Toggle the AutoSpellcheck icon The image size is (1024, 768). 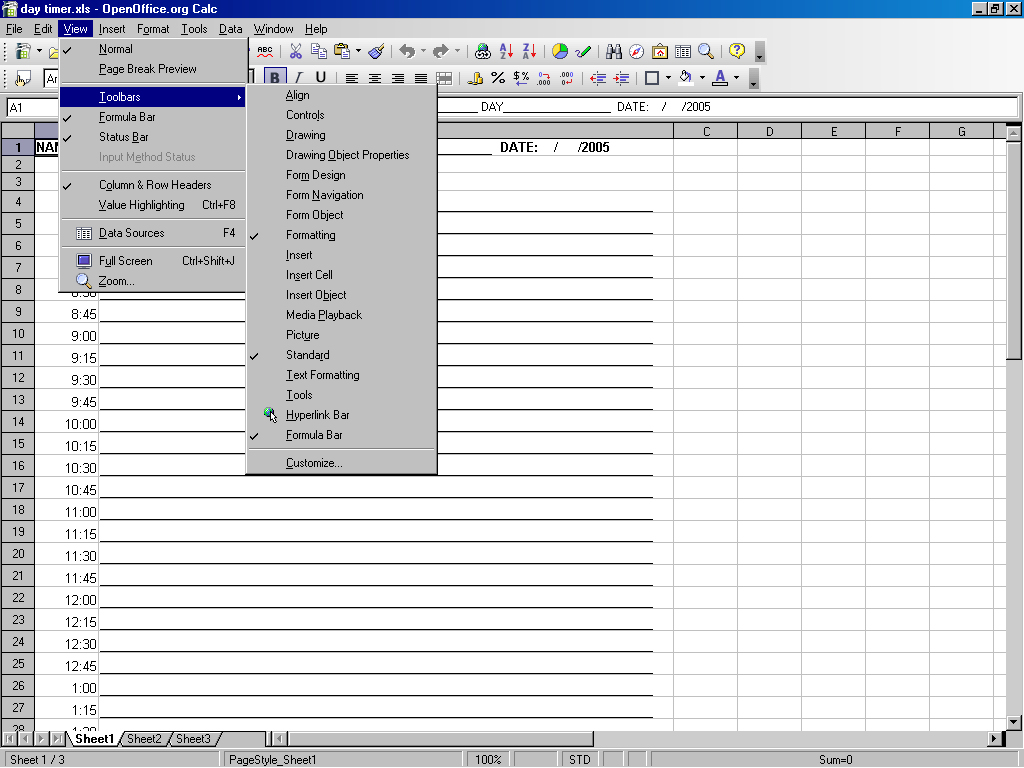pos(264,52)
